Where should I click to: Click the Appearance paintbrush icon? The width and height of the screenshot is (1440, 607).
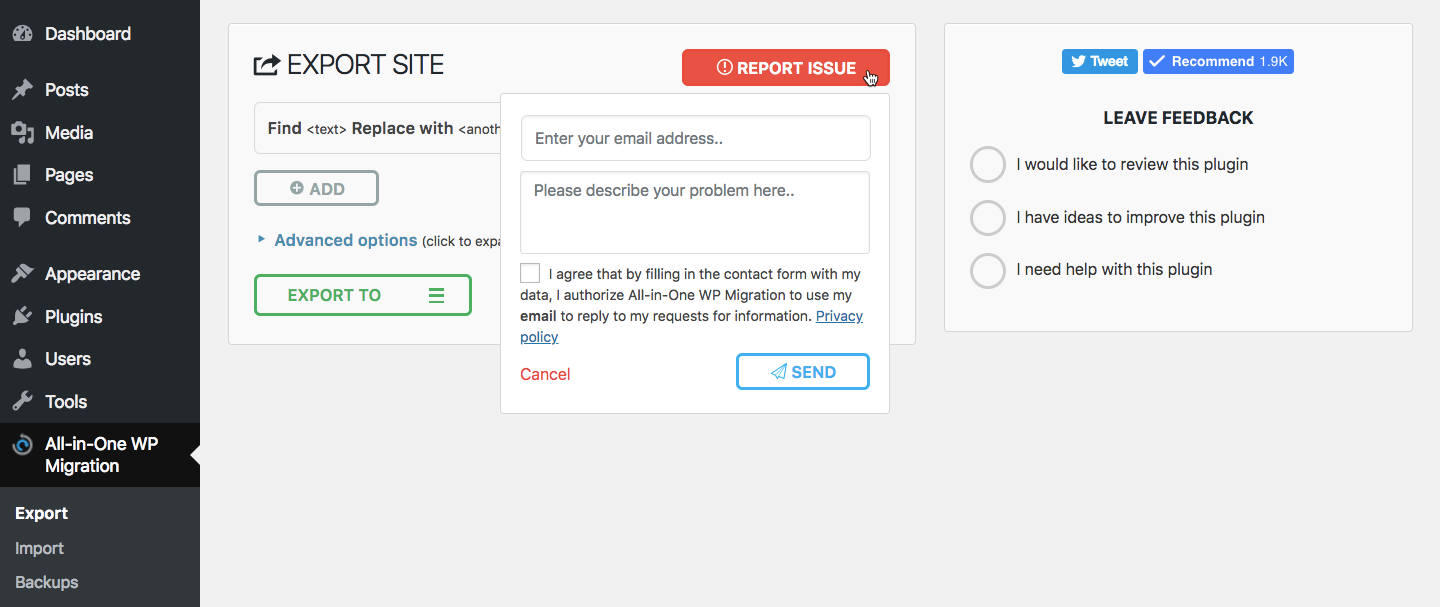point(22,274)
